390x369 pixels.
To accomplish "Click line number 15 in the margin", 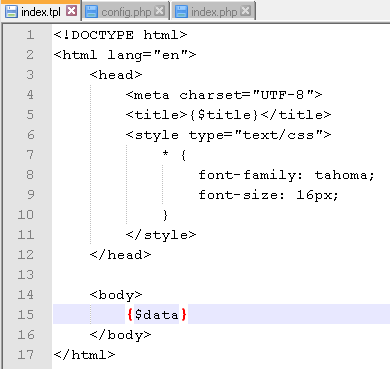I will [x=26, y=314].
